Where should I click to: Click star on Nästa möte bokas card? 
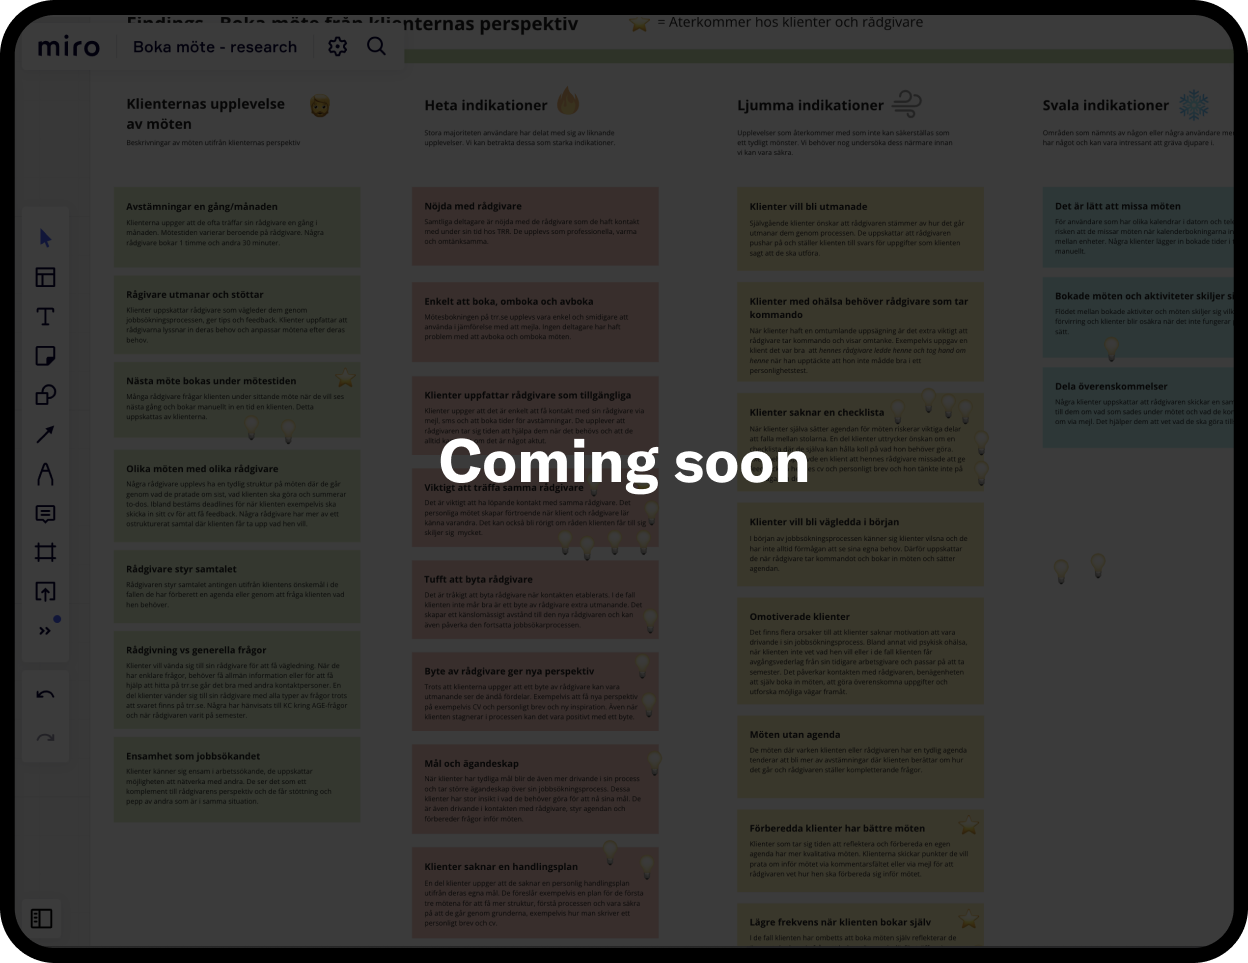[345, 378]
